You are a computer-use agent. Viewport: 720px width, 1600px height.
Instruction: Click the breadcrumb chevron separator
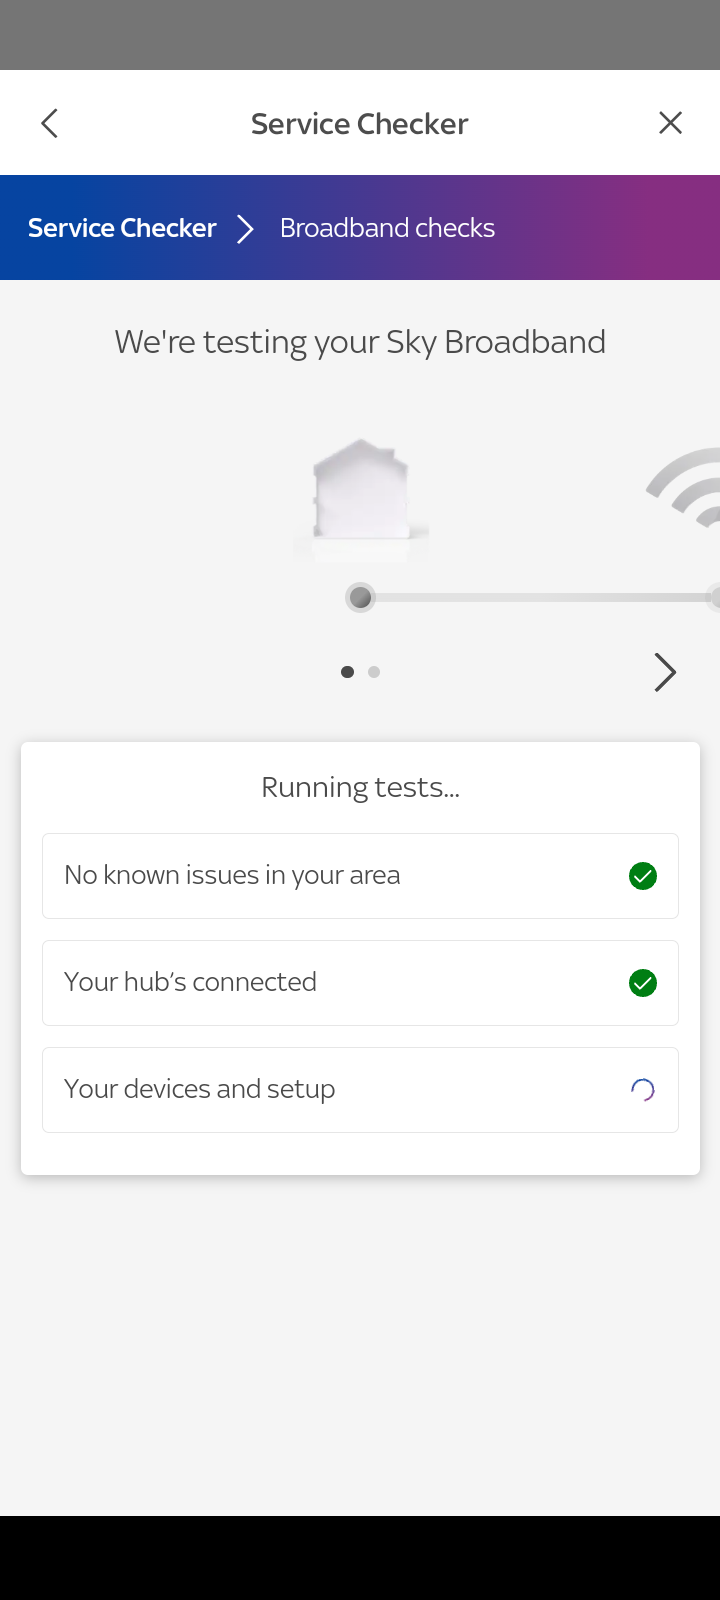tap(243, 227)
